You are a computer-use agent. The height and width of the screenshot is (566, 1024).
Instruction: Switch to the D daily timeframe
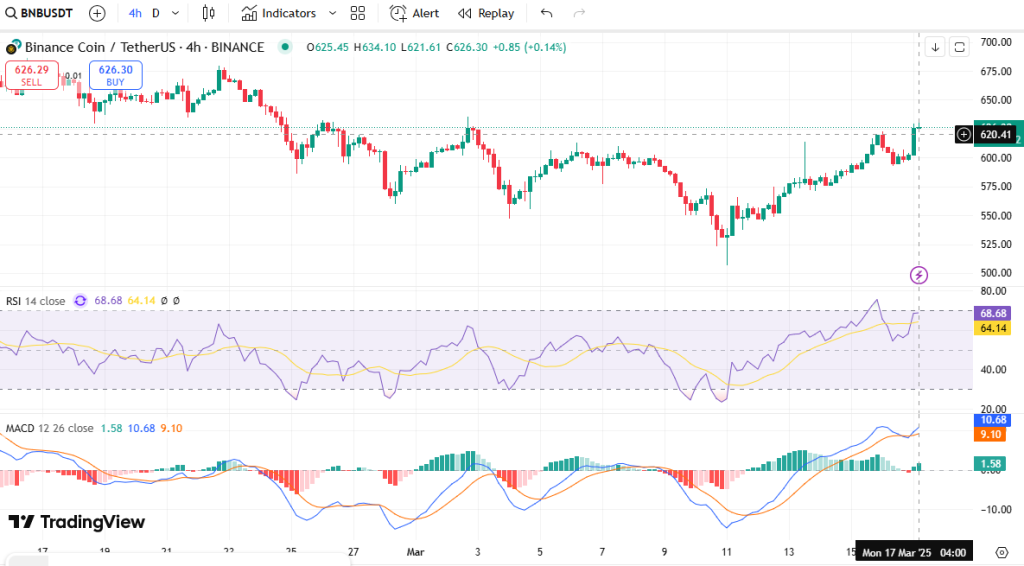(x=155, y=13)
